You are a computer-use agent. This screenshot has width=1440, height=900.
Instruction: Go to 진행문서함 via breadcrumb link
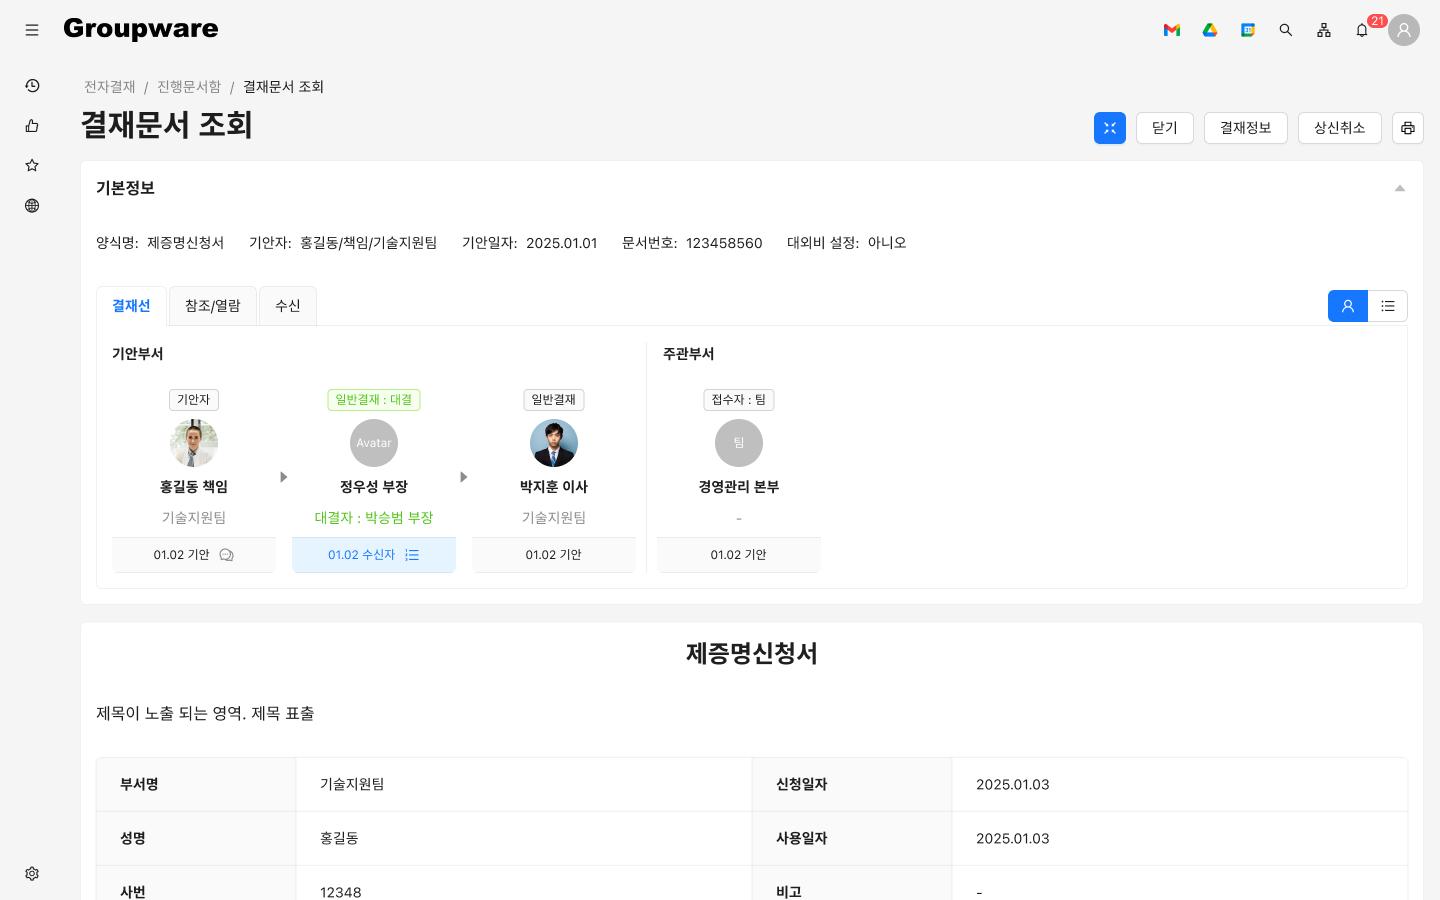[189, 87]
